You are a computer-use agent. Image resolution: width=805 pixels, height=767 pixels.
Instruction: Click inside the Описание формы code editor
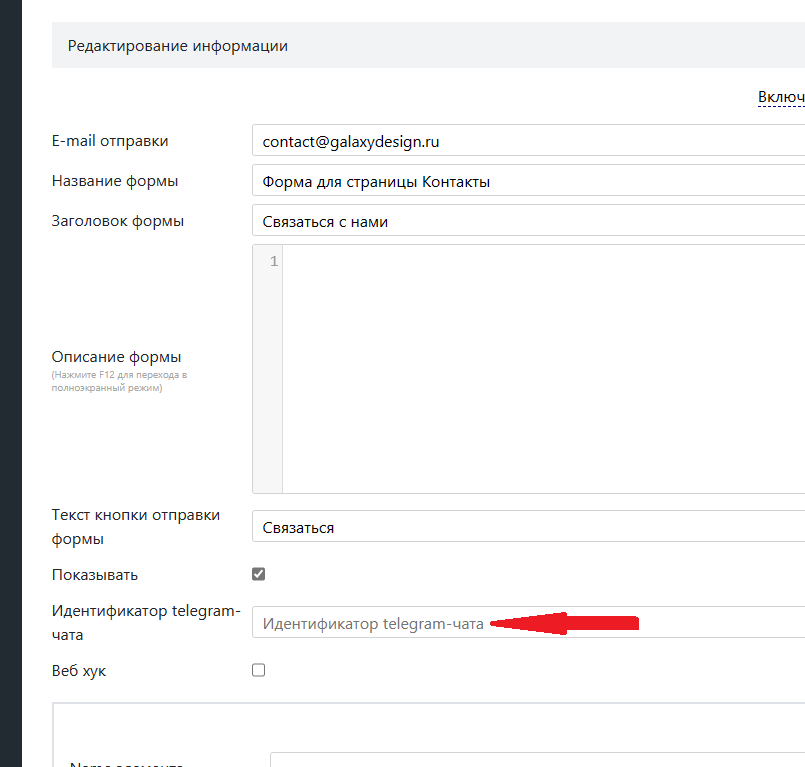tap(543, 369)
